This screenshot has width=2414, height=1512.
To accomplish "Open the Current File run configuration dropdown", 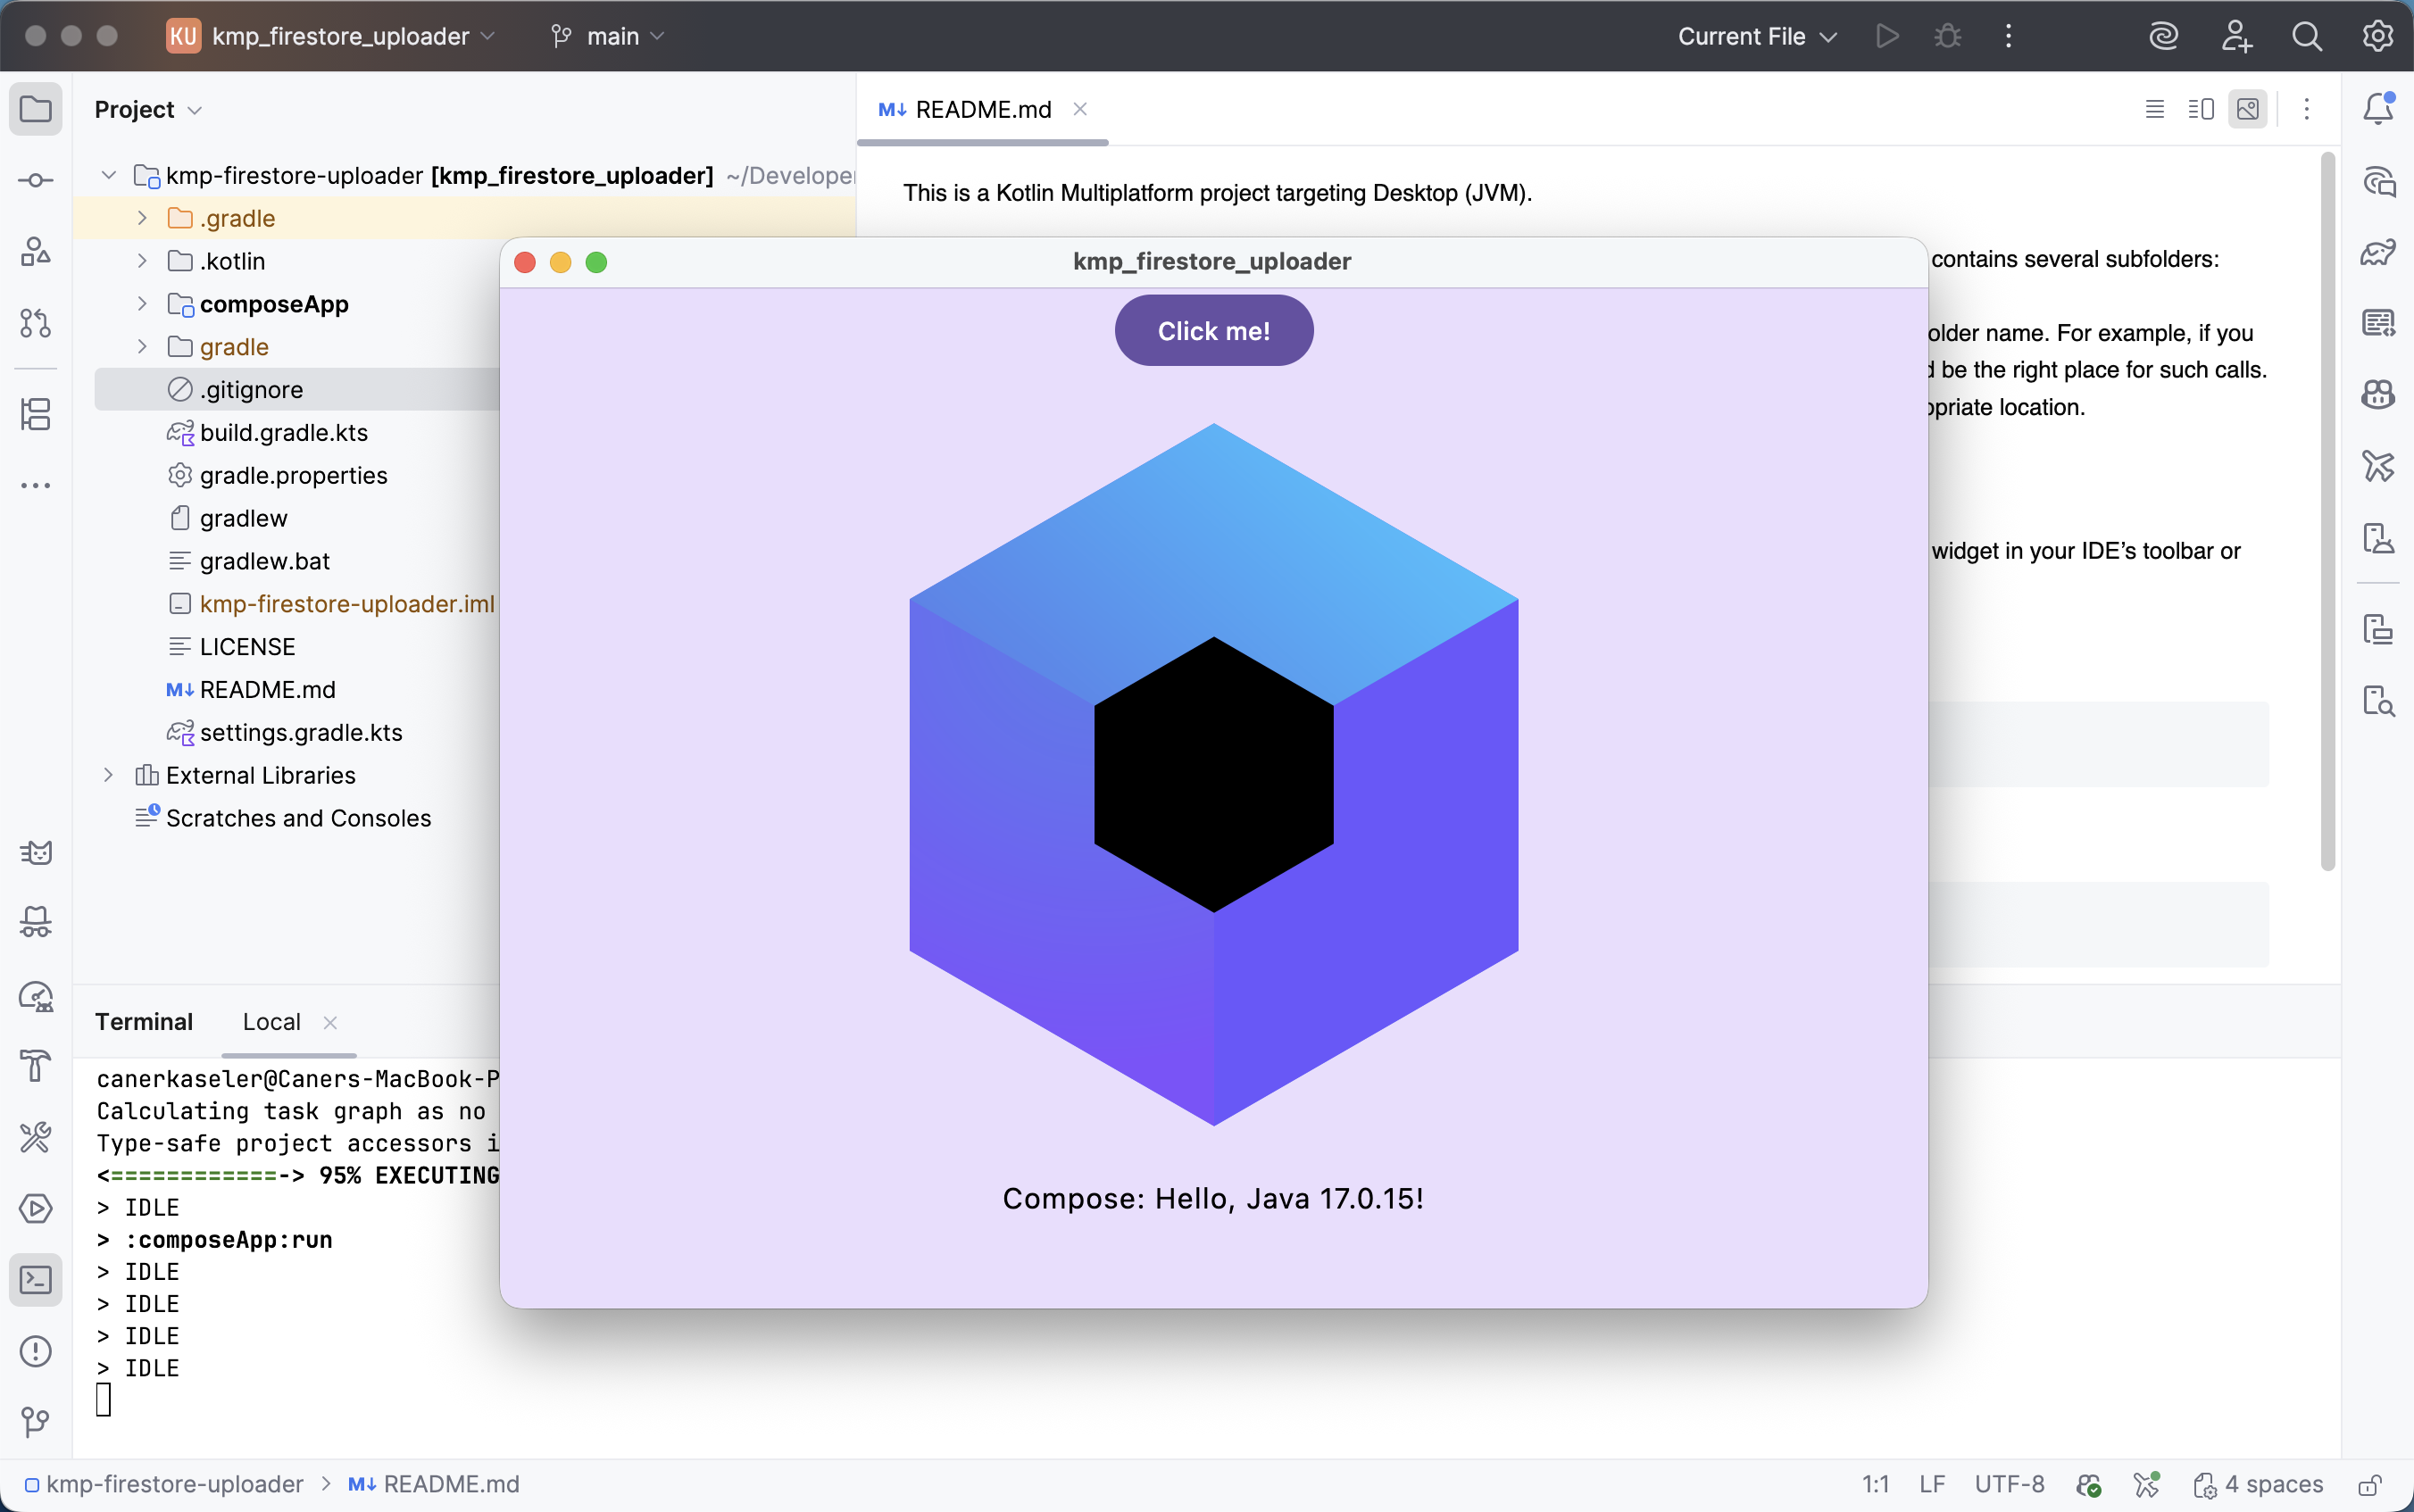I will [x=1757, y=36].
